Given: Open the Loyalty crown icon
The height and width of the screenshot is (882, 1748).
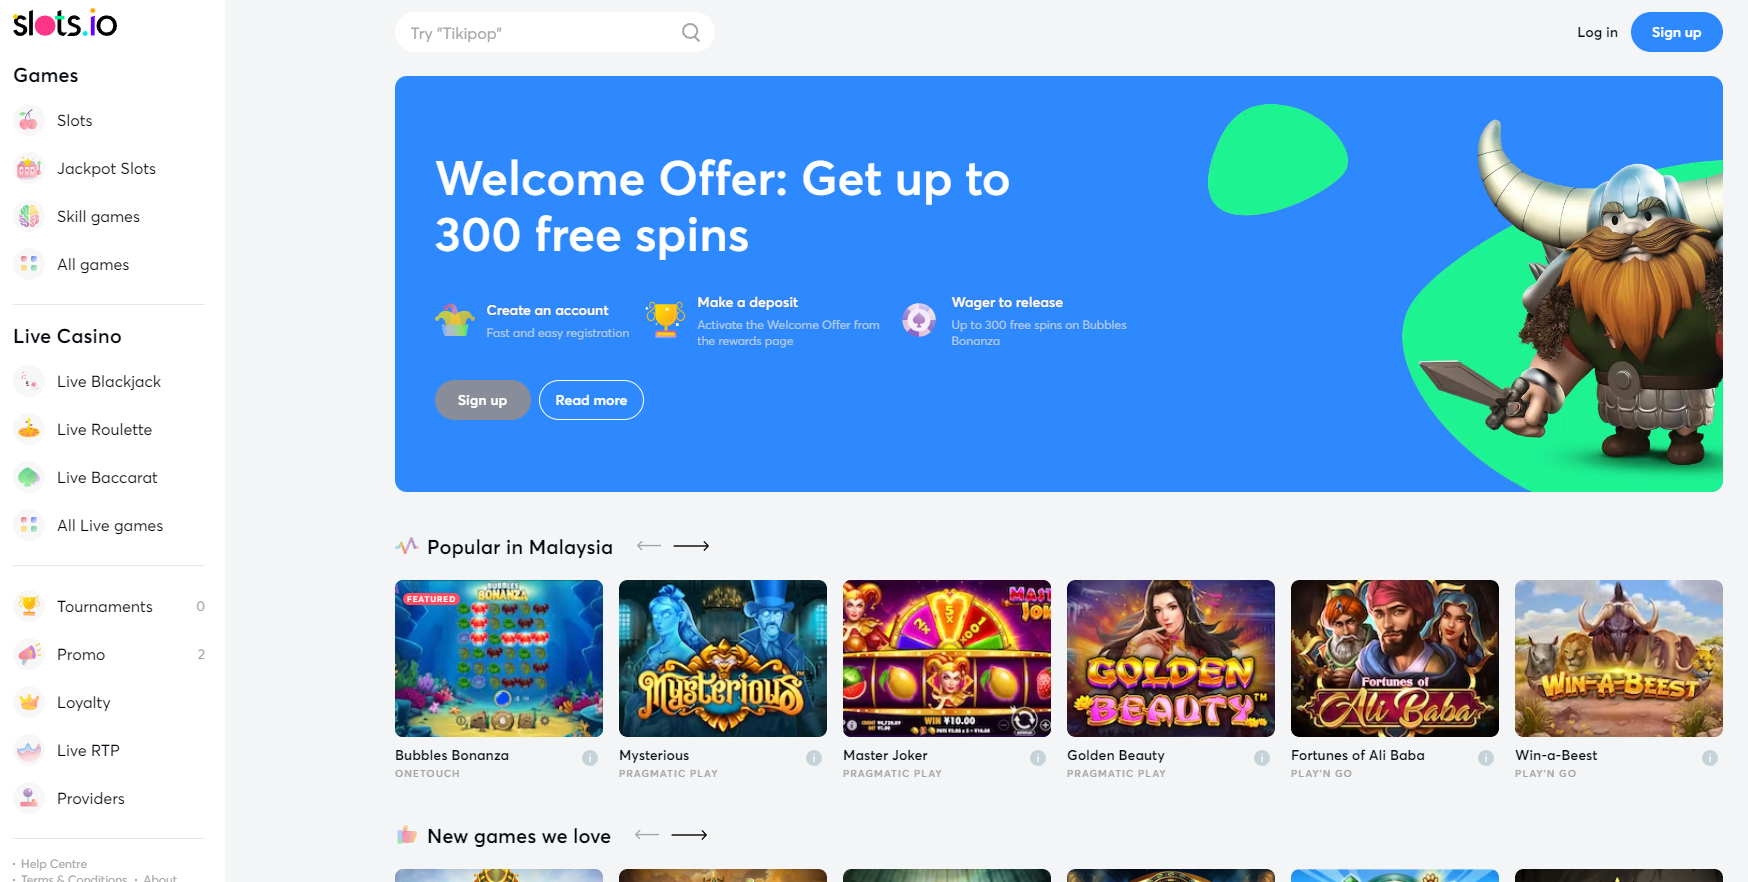Looking at the screenshot, I should (29, 702).
